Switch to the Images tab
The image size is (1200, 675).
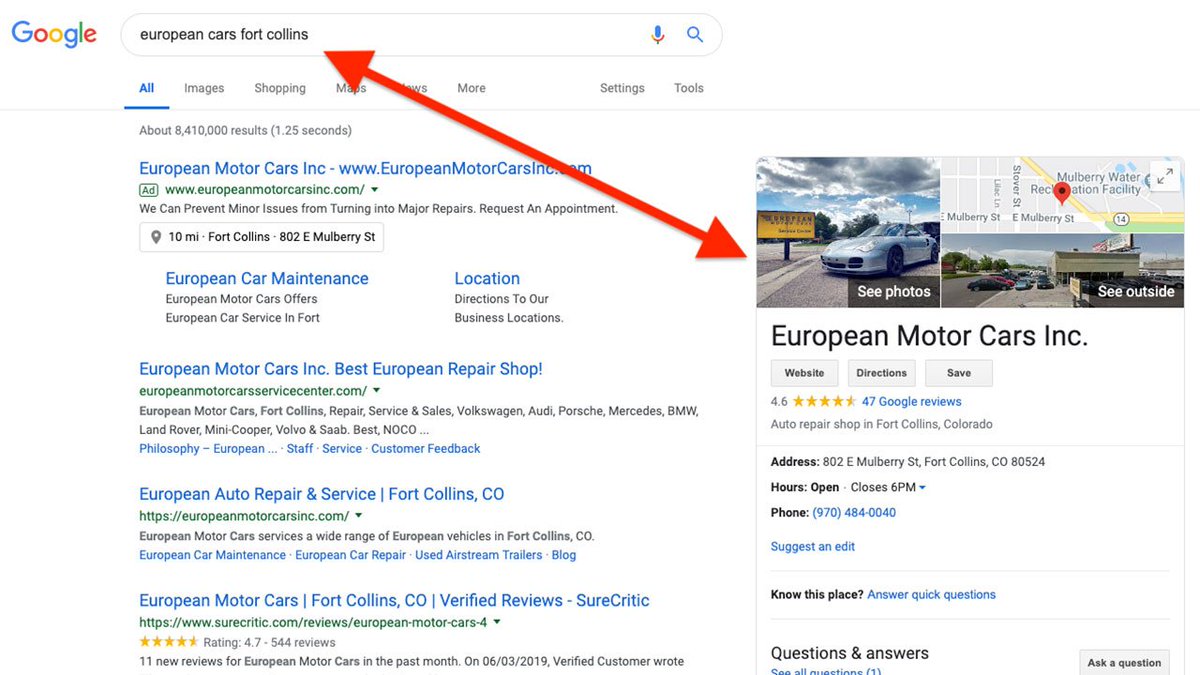[x=204, y=88]
